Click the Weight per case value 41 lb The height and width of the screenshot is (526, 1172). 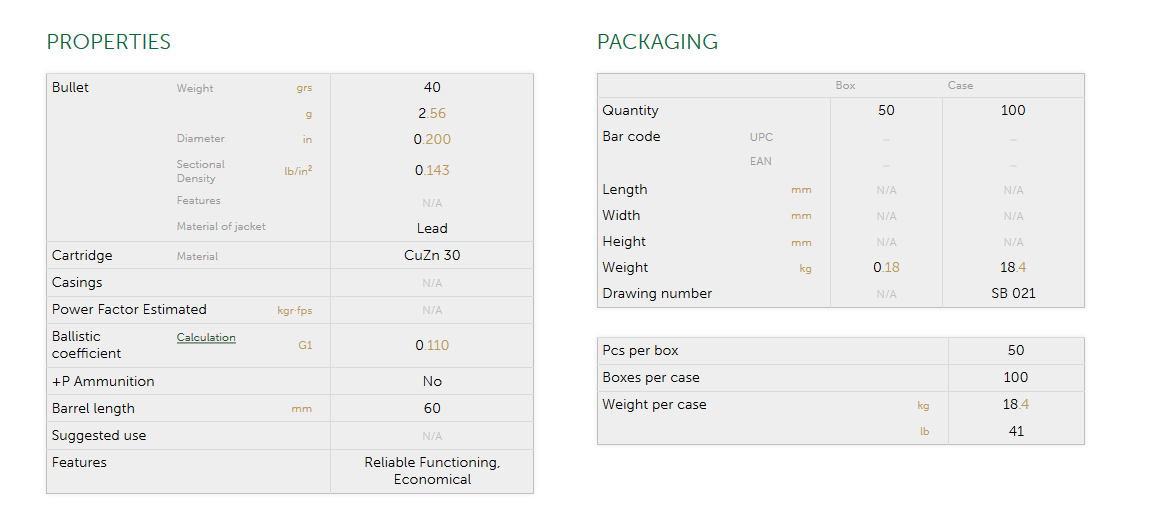click(1015, 432)
